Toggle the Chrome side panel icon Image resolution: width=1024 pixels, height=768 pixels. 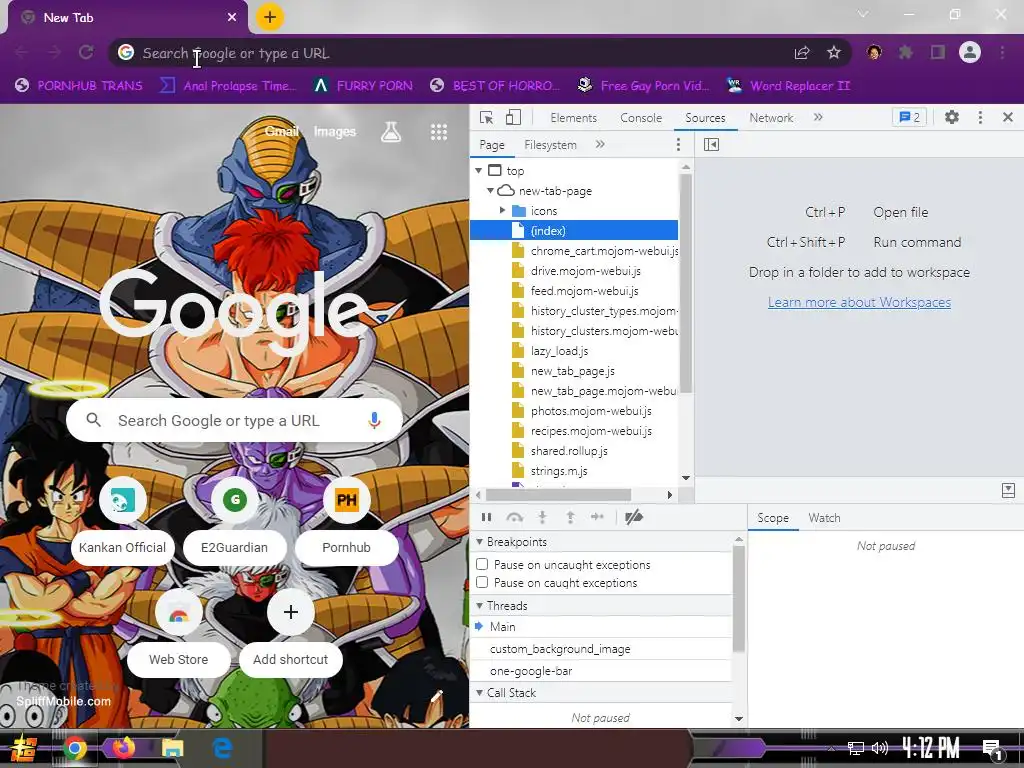click(938, 52)
